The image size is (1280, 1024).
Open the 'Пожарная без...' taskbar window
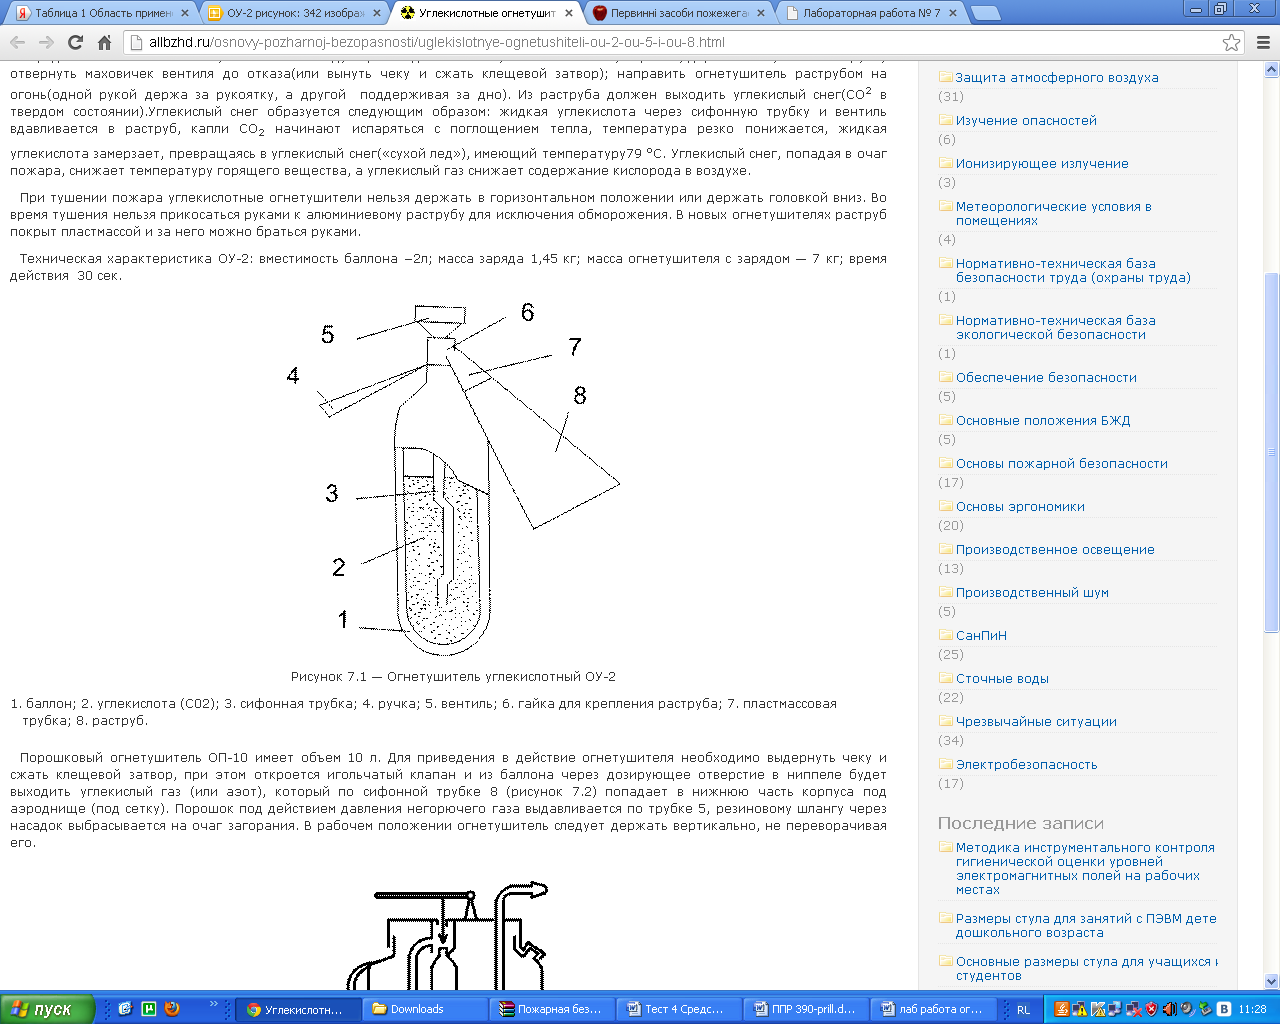[551, 1009]
